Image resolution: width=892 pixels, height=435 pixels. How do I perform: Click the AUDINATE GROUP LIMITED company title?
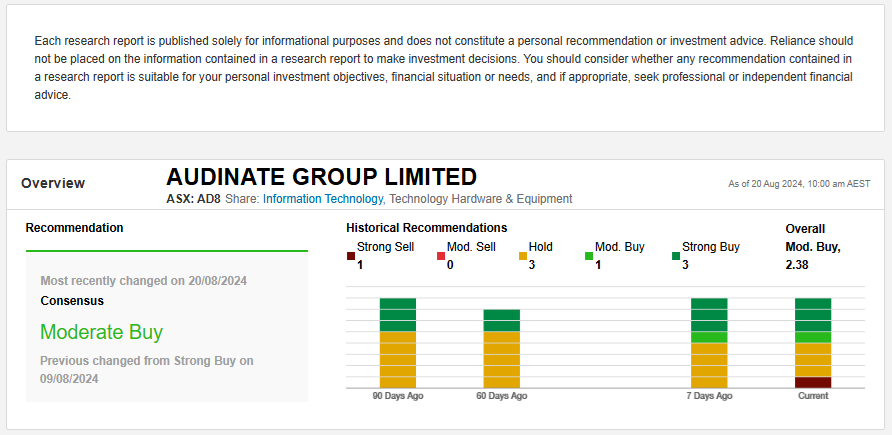tap(321, 177)
